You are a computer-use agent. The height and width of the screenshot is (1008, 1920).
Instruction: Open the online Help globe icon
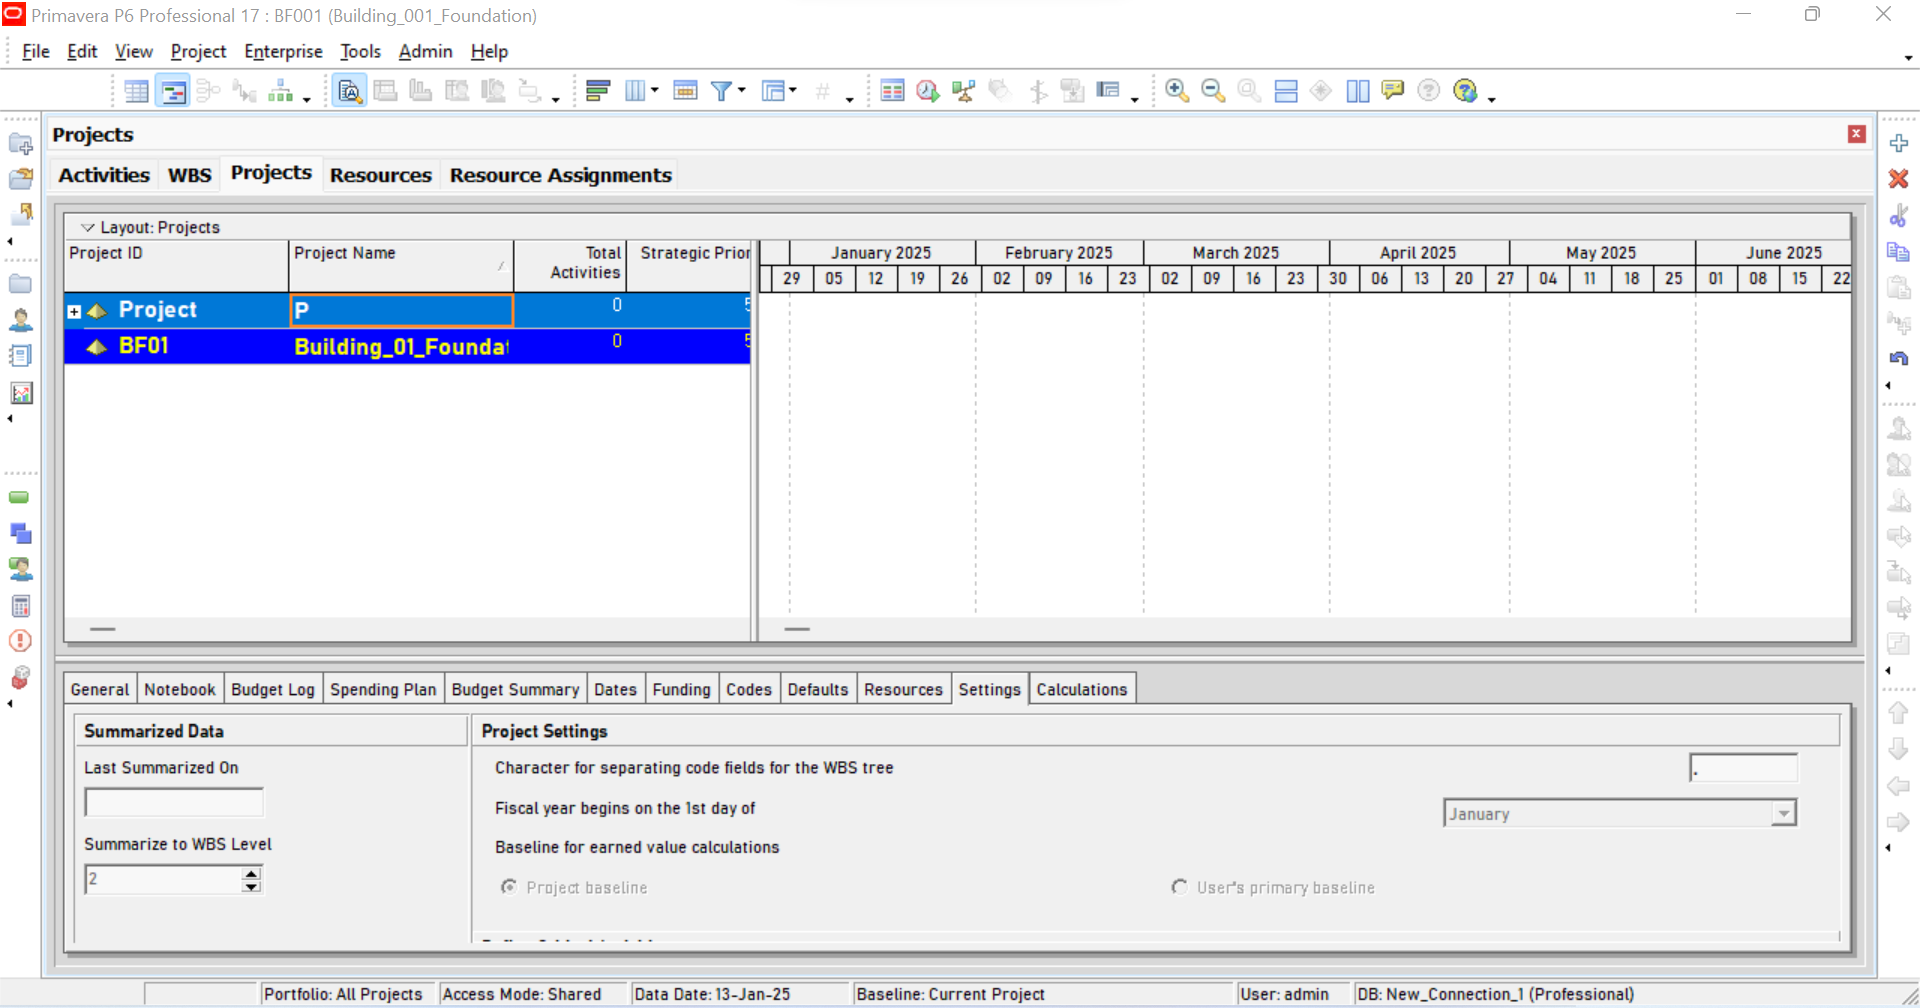[1465, 91]
